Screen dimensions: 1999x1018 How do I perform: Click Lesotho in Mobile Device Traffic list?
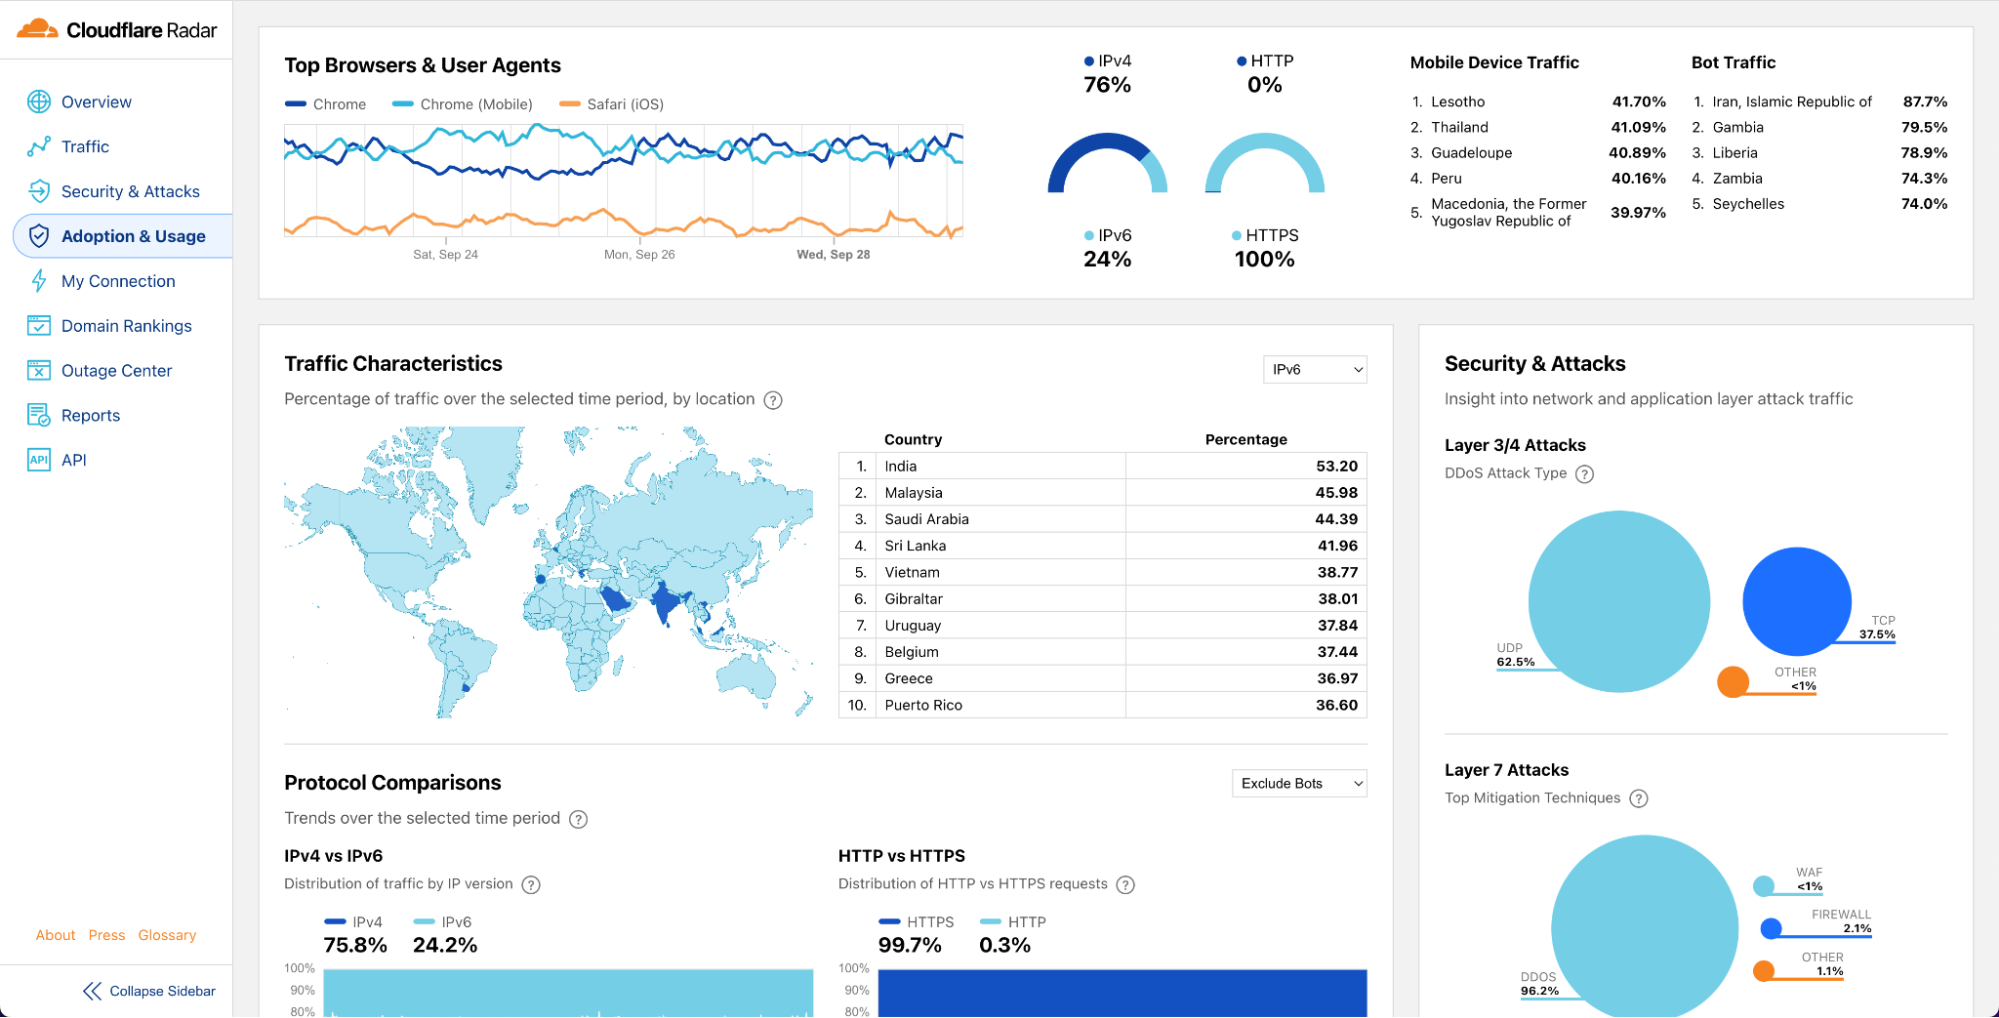click(x=1538, y=102)
